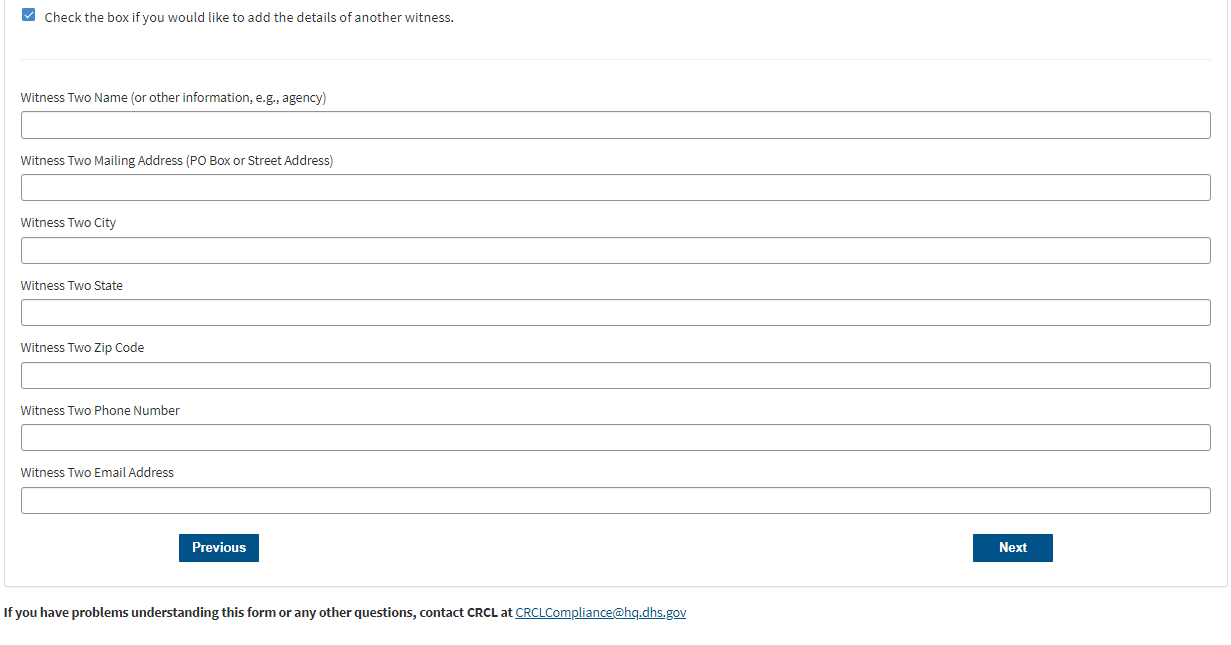Click the Witness Two Phone Number text box
The width and height of the screenshot is (1231, 645).
(x=615, y=438)
